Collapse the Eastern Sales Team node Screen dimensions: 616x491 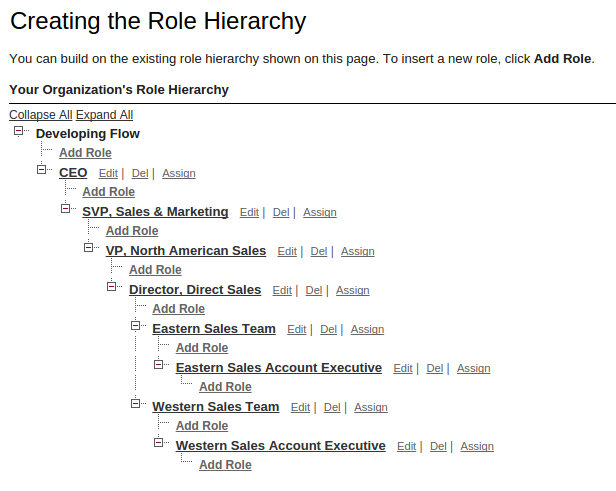click(x=136, y=326)
